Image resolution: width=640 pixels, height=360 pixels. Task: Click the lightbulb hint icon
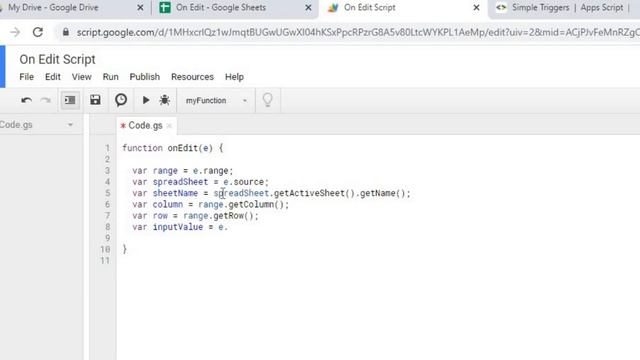(268, 100)
